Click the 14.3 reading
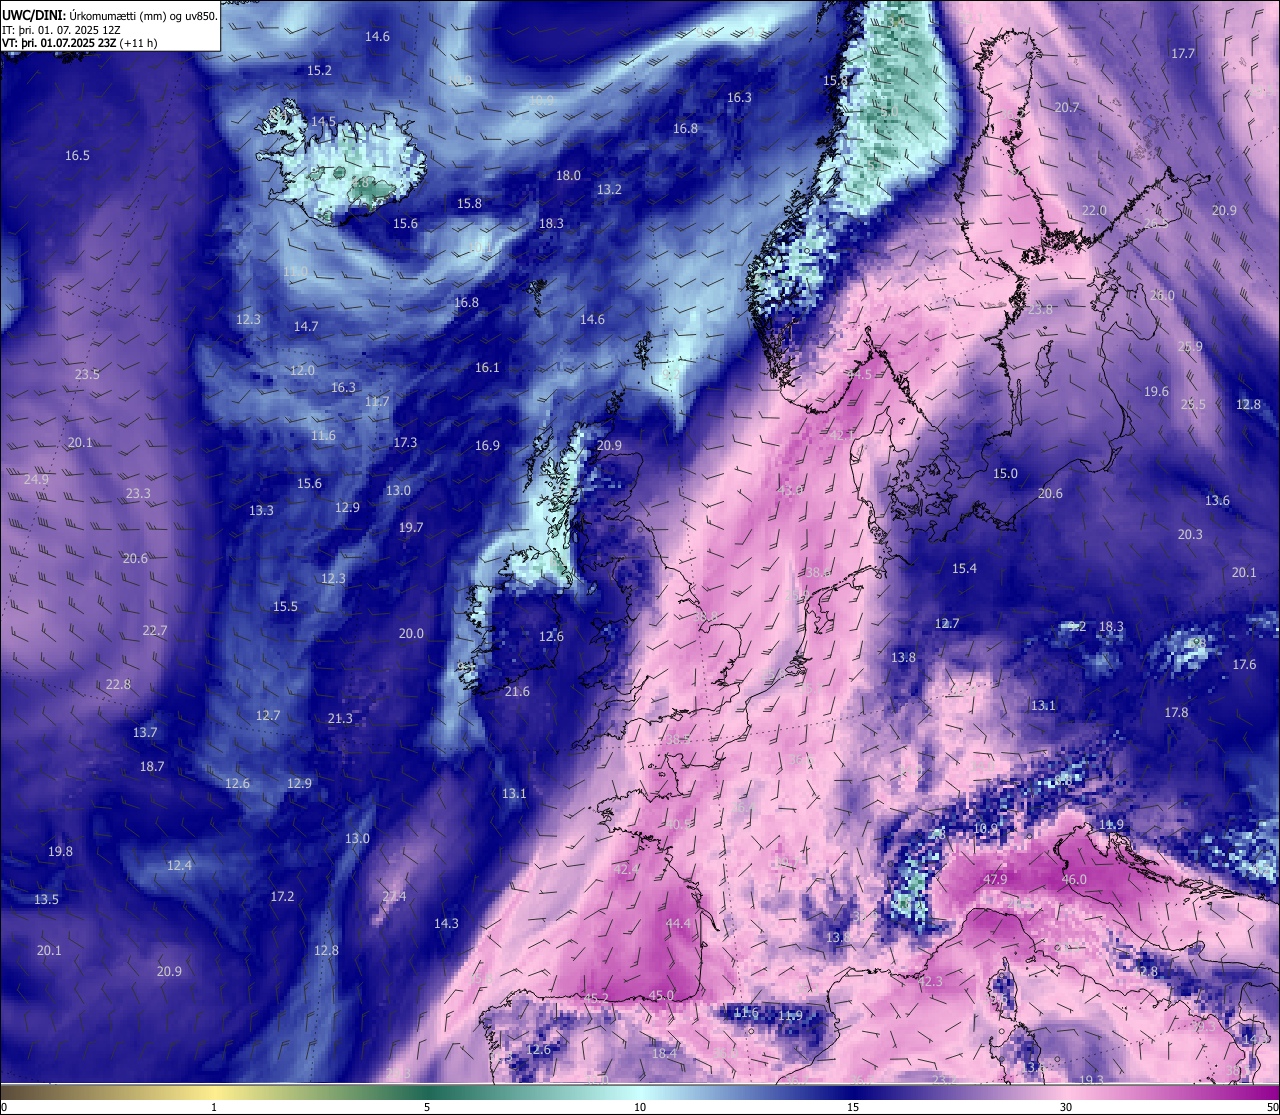 tap(446, 924)
